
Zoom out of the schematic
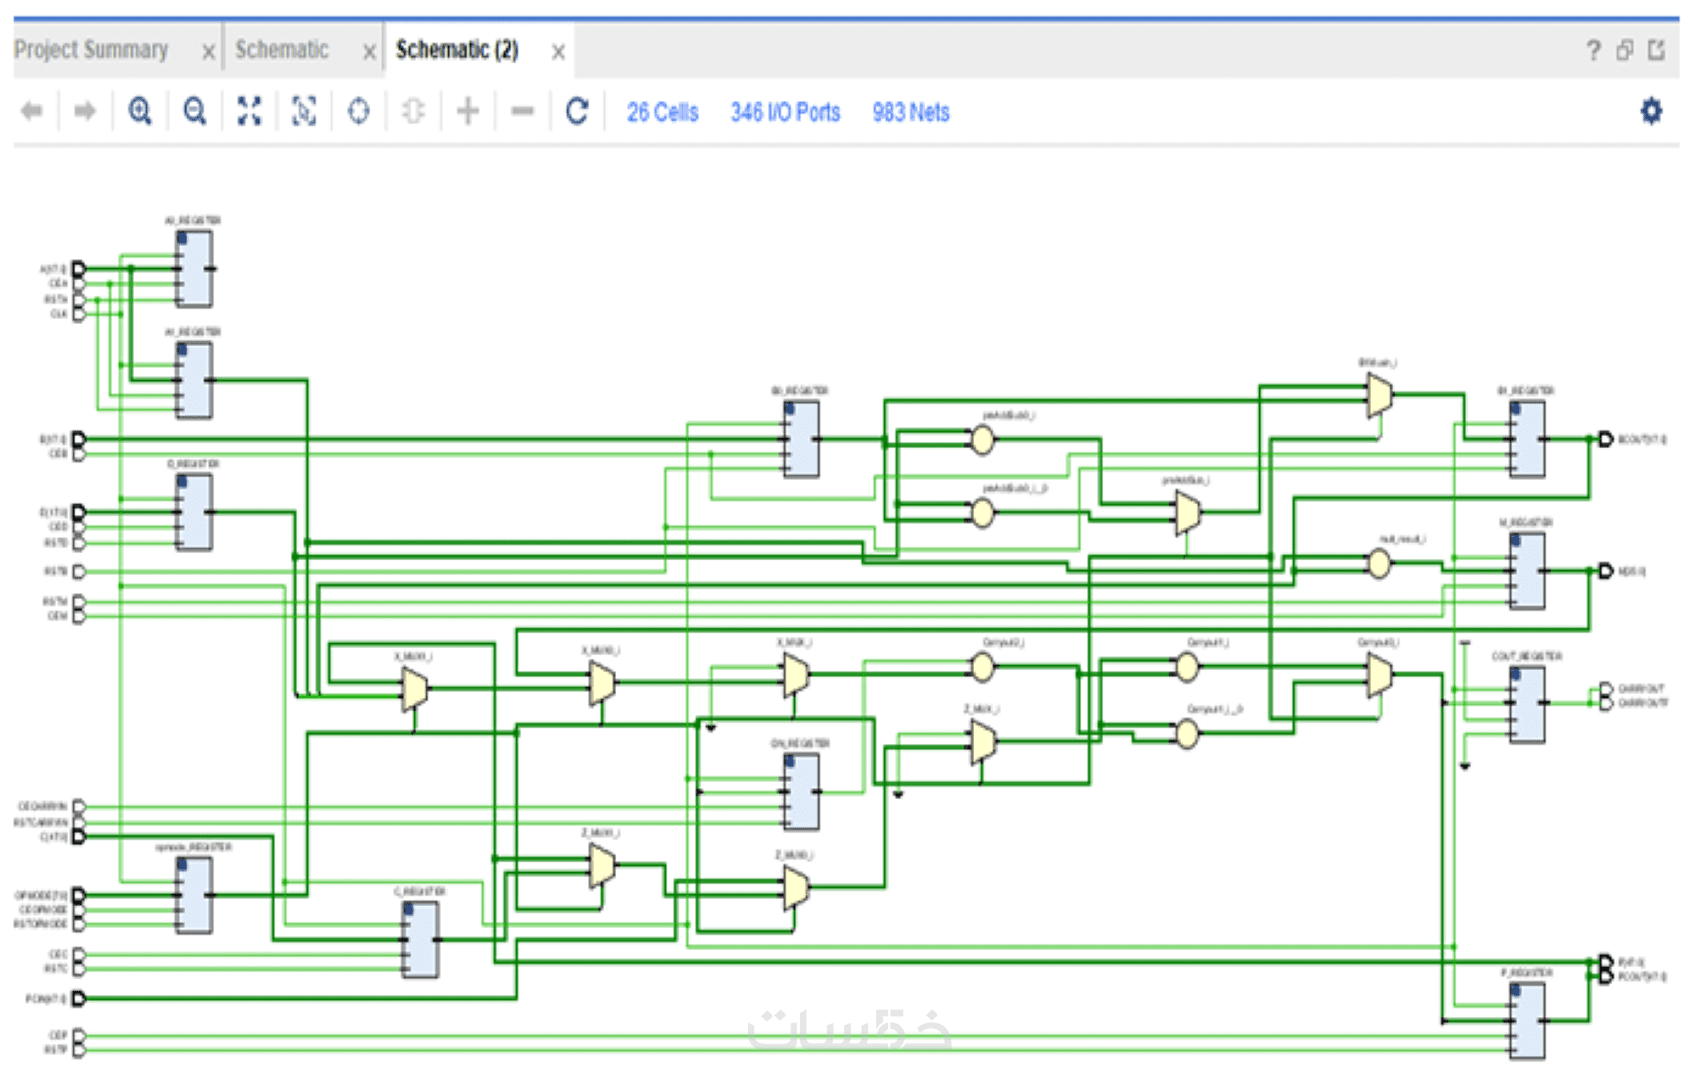[x=195, y=111]
